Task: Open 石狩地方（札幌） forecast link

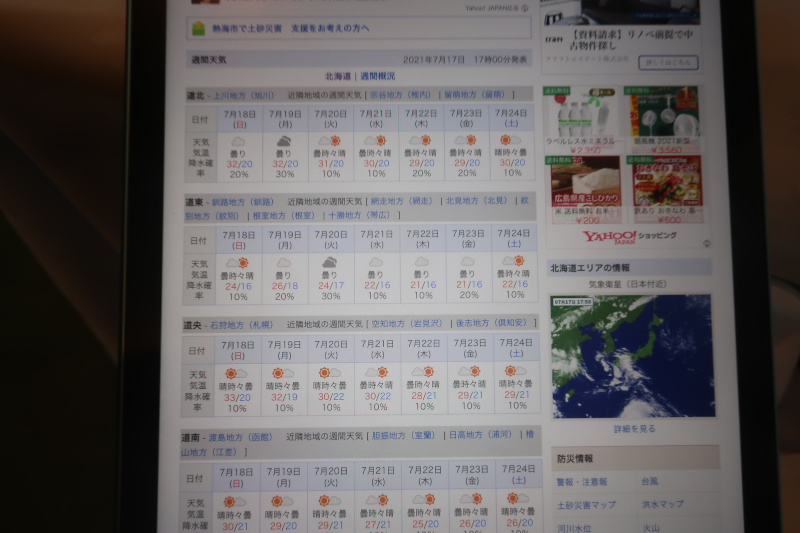Action: coord(240,325)
